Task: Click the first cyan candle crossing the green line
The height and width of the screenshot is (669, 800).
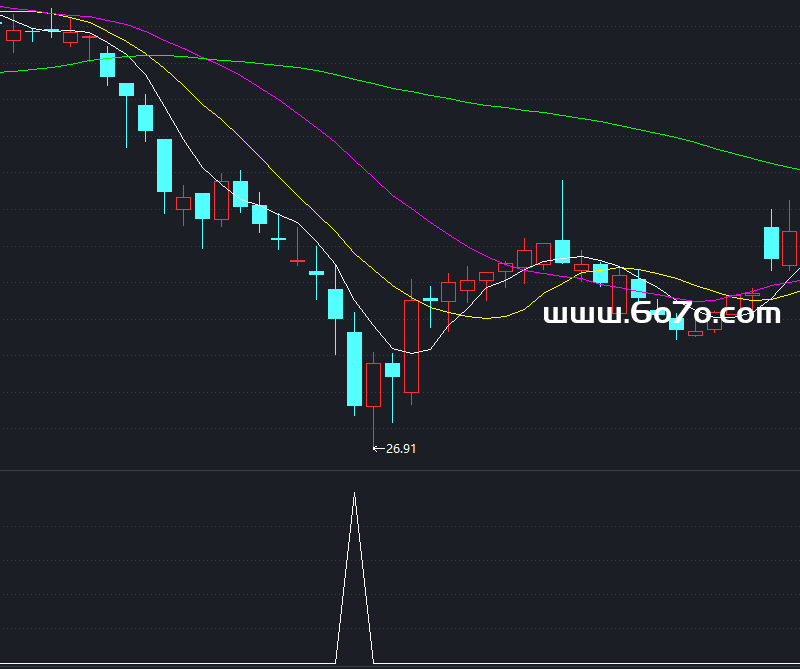Action: [x=107, y=65]
